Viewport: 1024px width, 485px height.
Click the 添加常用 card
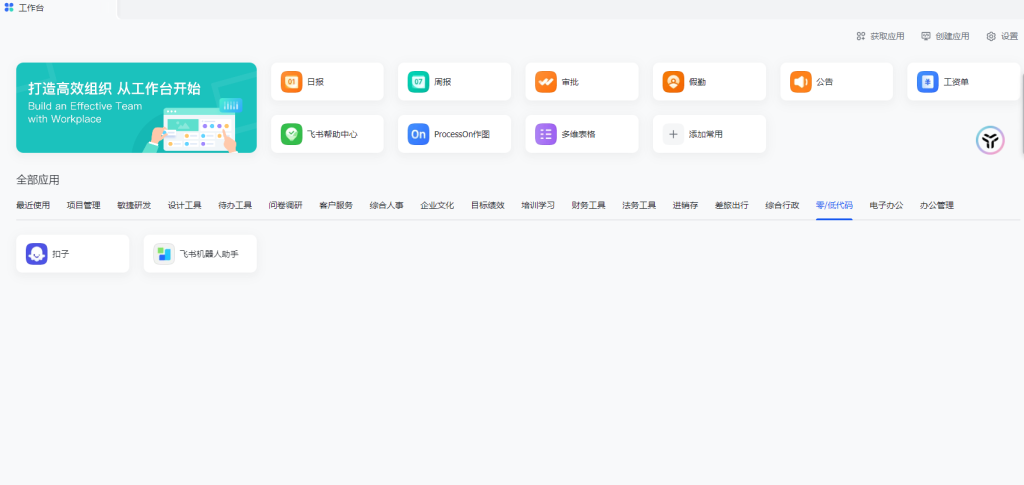click(709, 134)
